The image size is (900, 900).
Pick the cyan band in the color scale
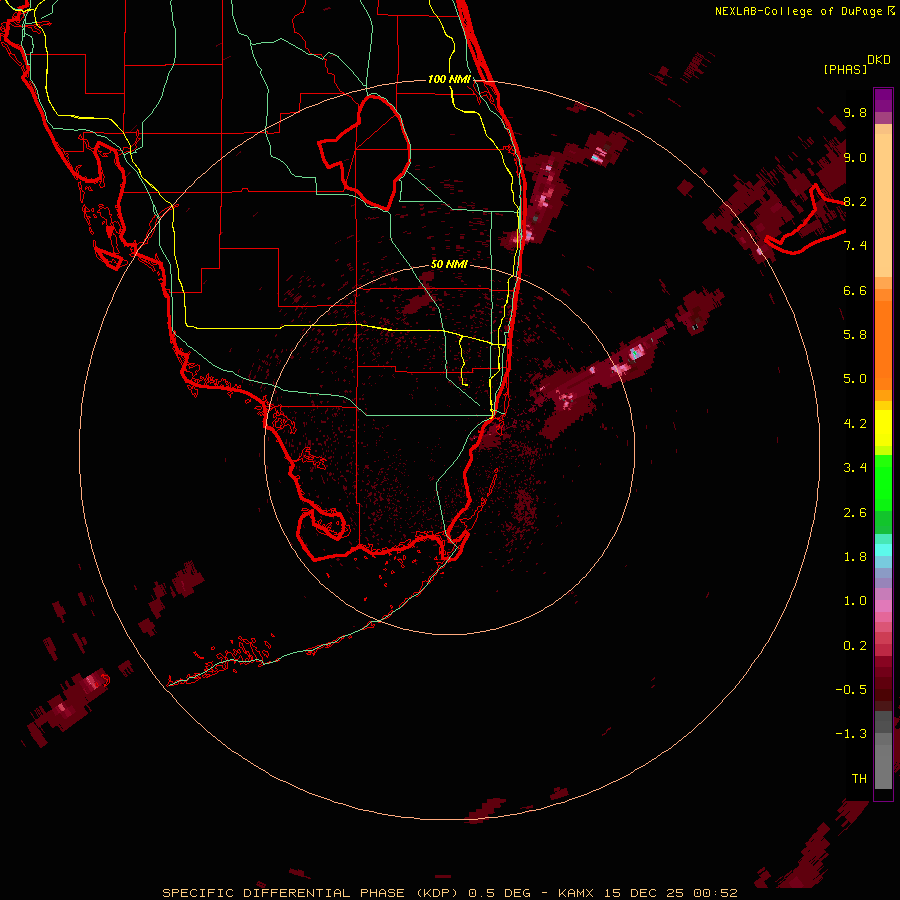pyautogui.click(x=883, y=550)
